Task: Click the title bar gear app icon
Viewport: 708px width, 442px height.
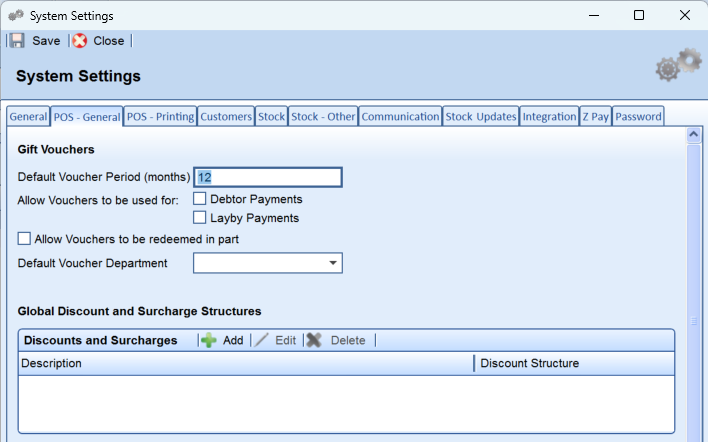Action: [x=16, y=15]
